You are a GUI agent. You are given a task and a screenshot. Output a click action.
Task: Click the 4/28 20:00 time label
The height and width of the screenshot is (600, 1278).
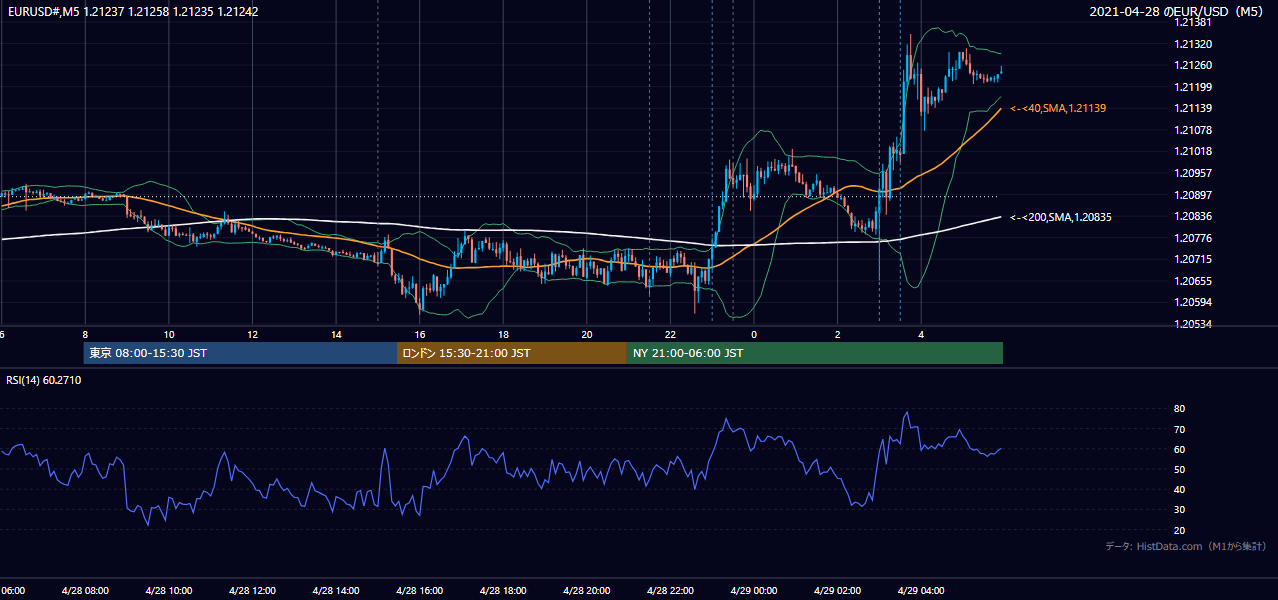click(586, 591)
